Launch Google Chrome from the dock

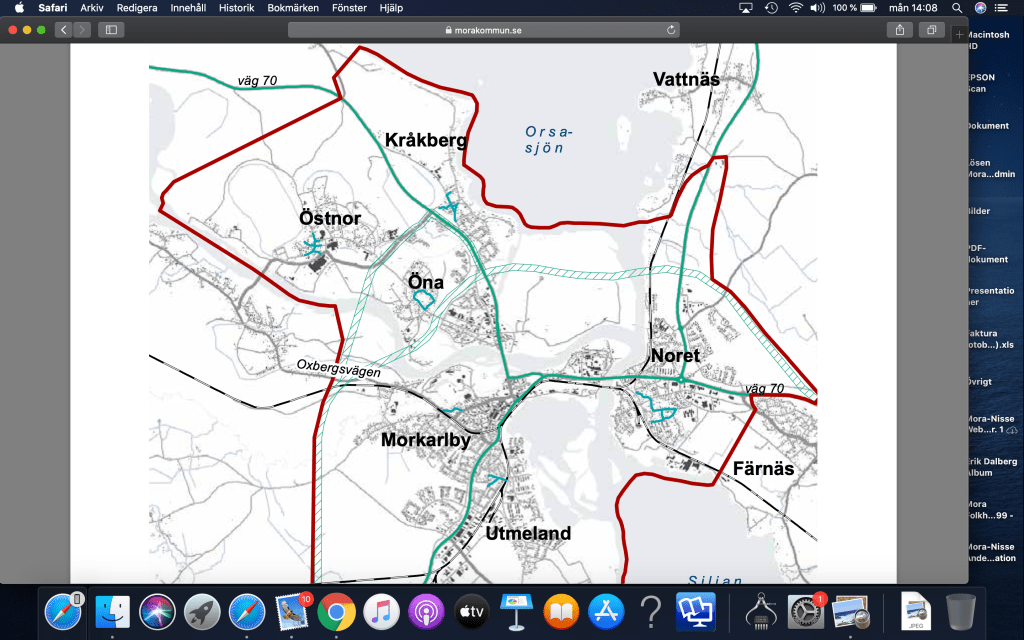click(337, 610)
